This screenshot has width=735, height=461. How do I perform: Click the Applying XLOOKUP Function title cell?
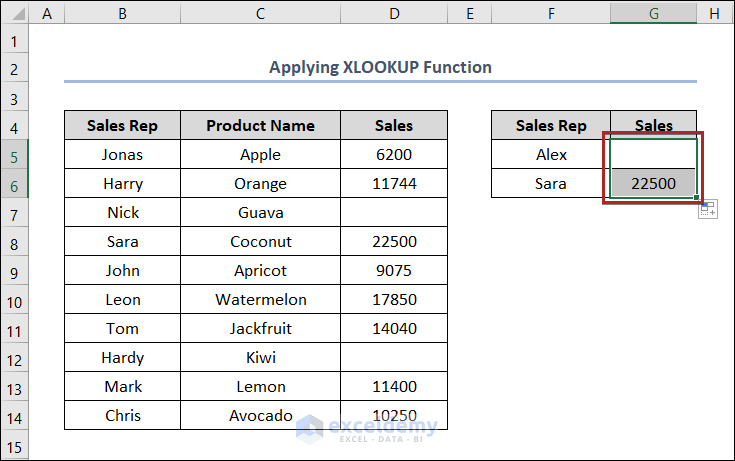coord(380,68)
